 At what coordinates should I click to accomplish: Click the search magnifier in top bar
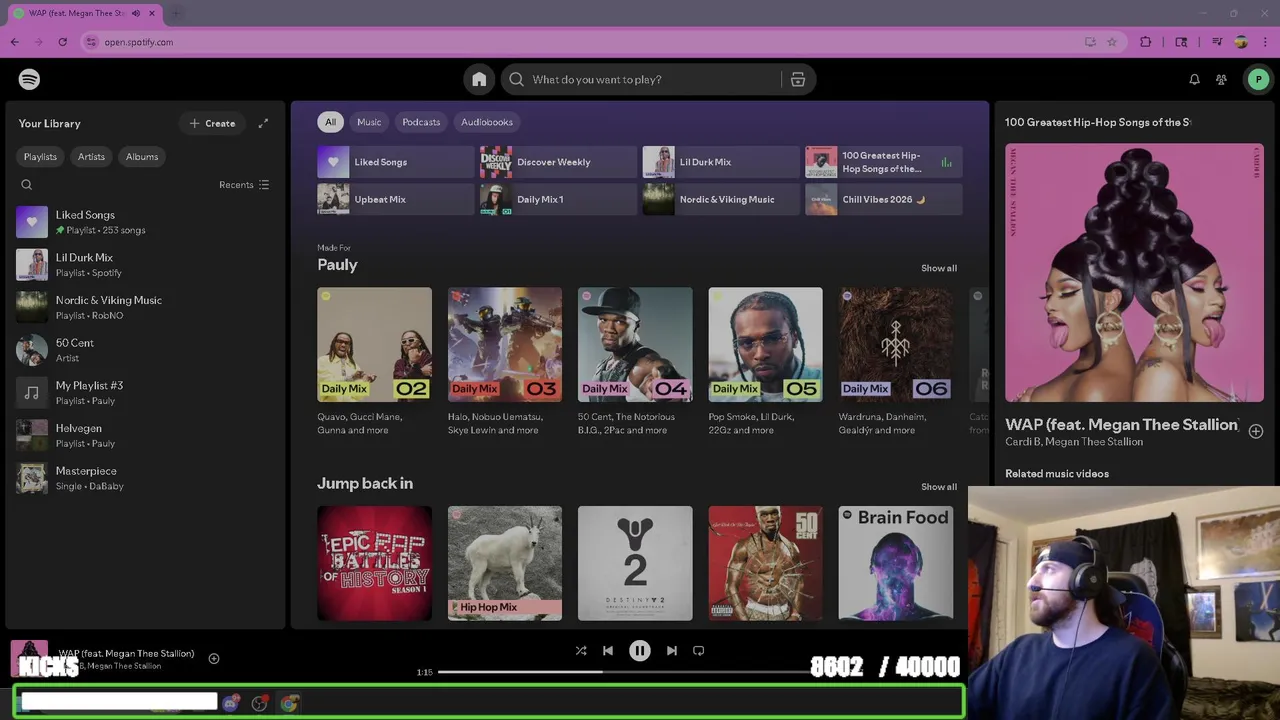pos(516,79)
